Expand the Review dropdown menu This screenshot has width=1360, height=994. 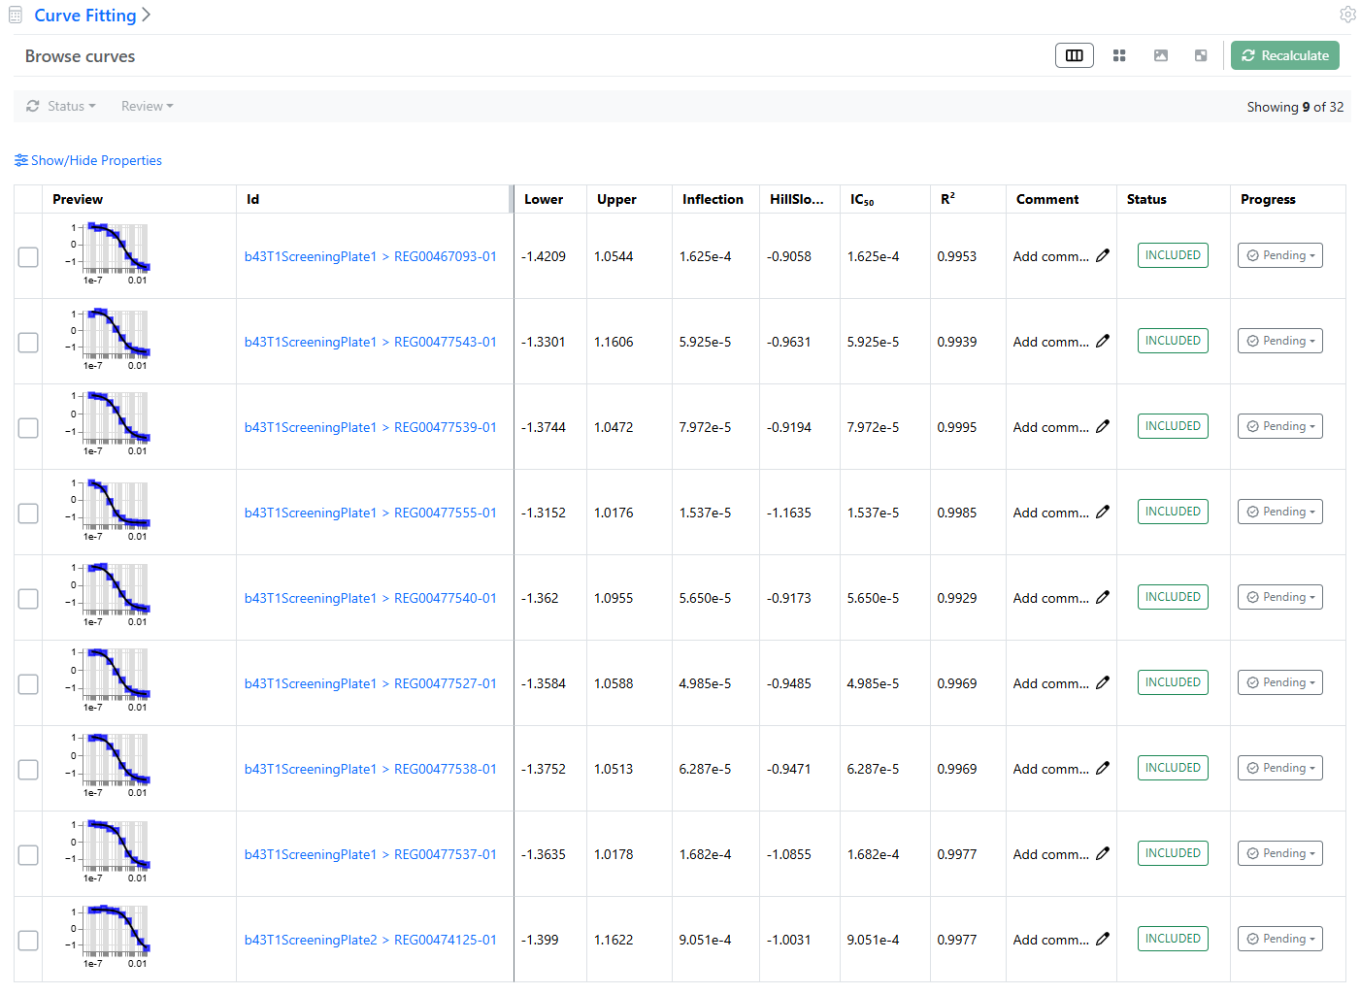click(147, 106)
